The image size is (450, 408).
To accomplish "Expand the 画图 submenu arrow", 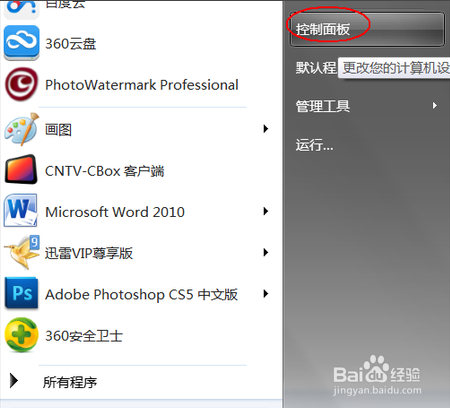I will (x=266, y=129).
